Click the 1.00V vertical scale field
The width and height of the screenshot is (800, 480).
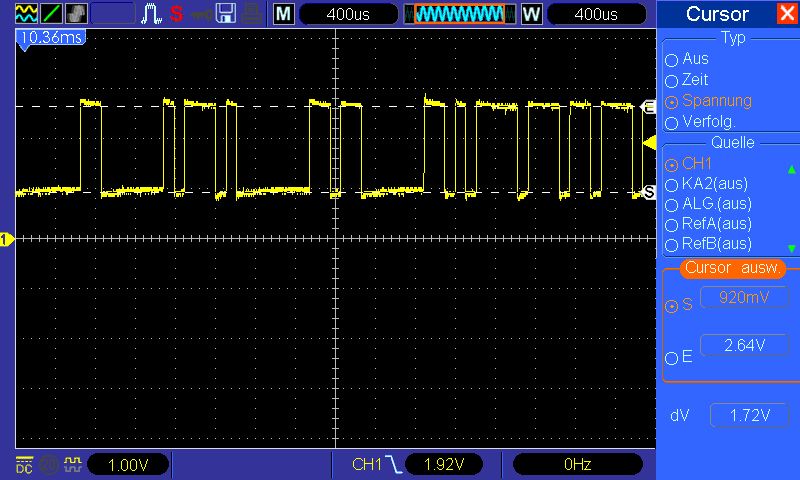tap(128, 465)
